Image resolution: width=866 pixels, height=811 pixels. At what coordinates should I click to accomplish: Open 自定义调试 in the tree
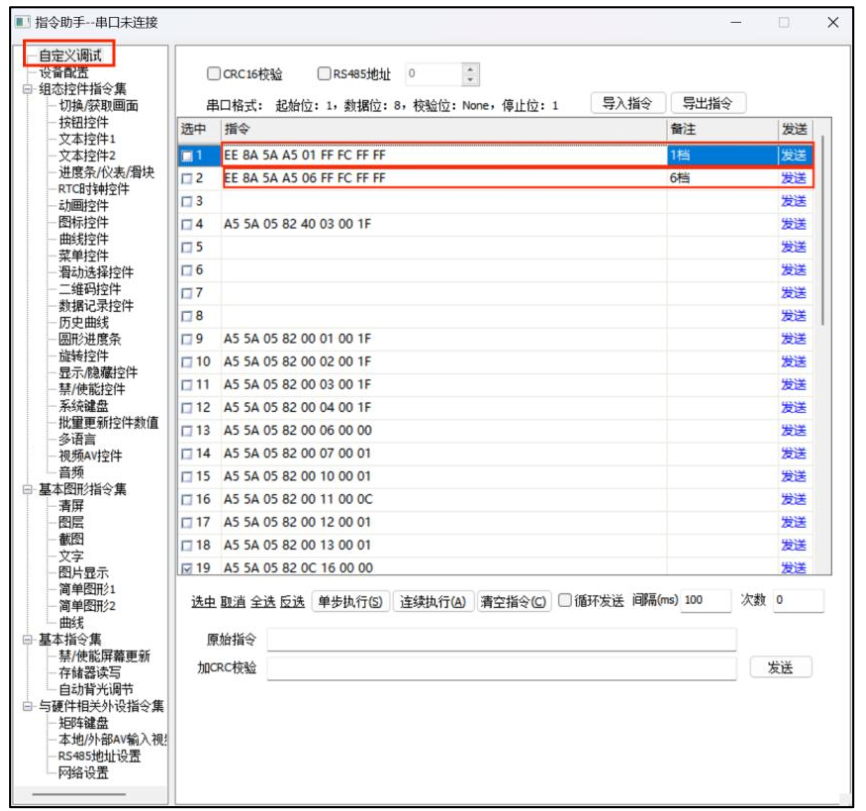tap(70, 55)
